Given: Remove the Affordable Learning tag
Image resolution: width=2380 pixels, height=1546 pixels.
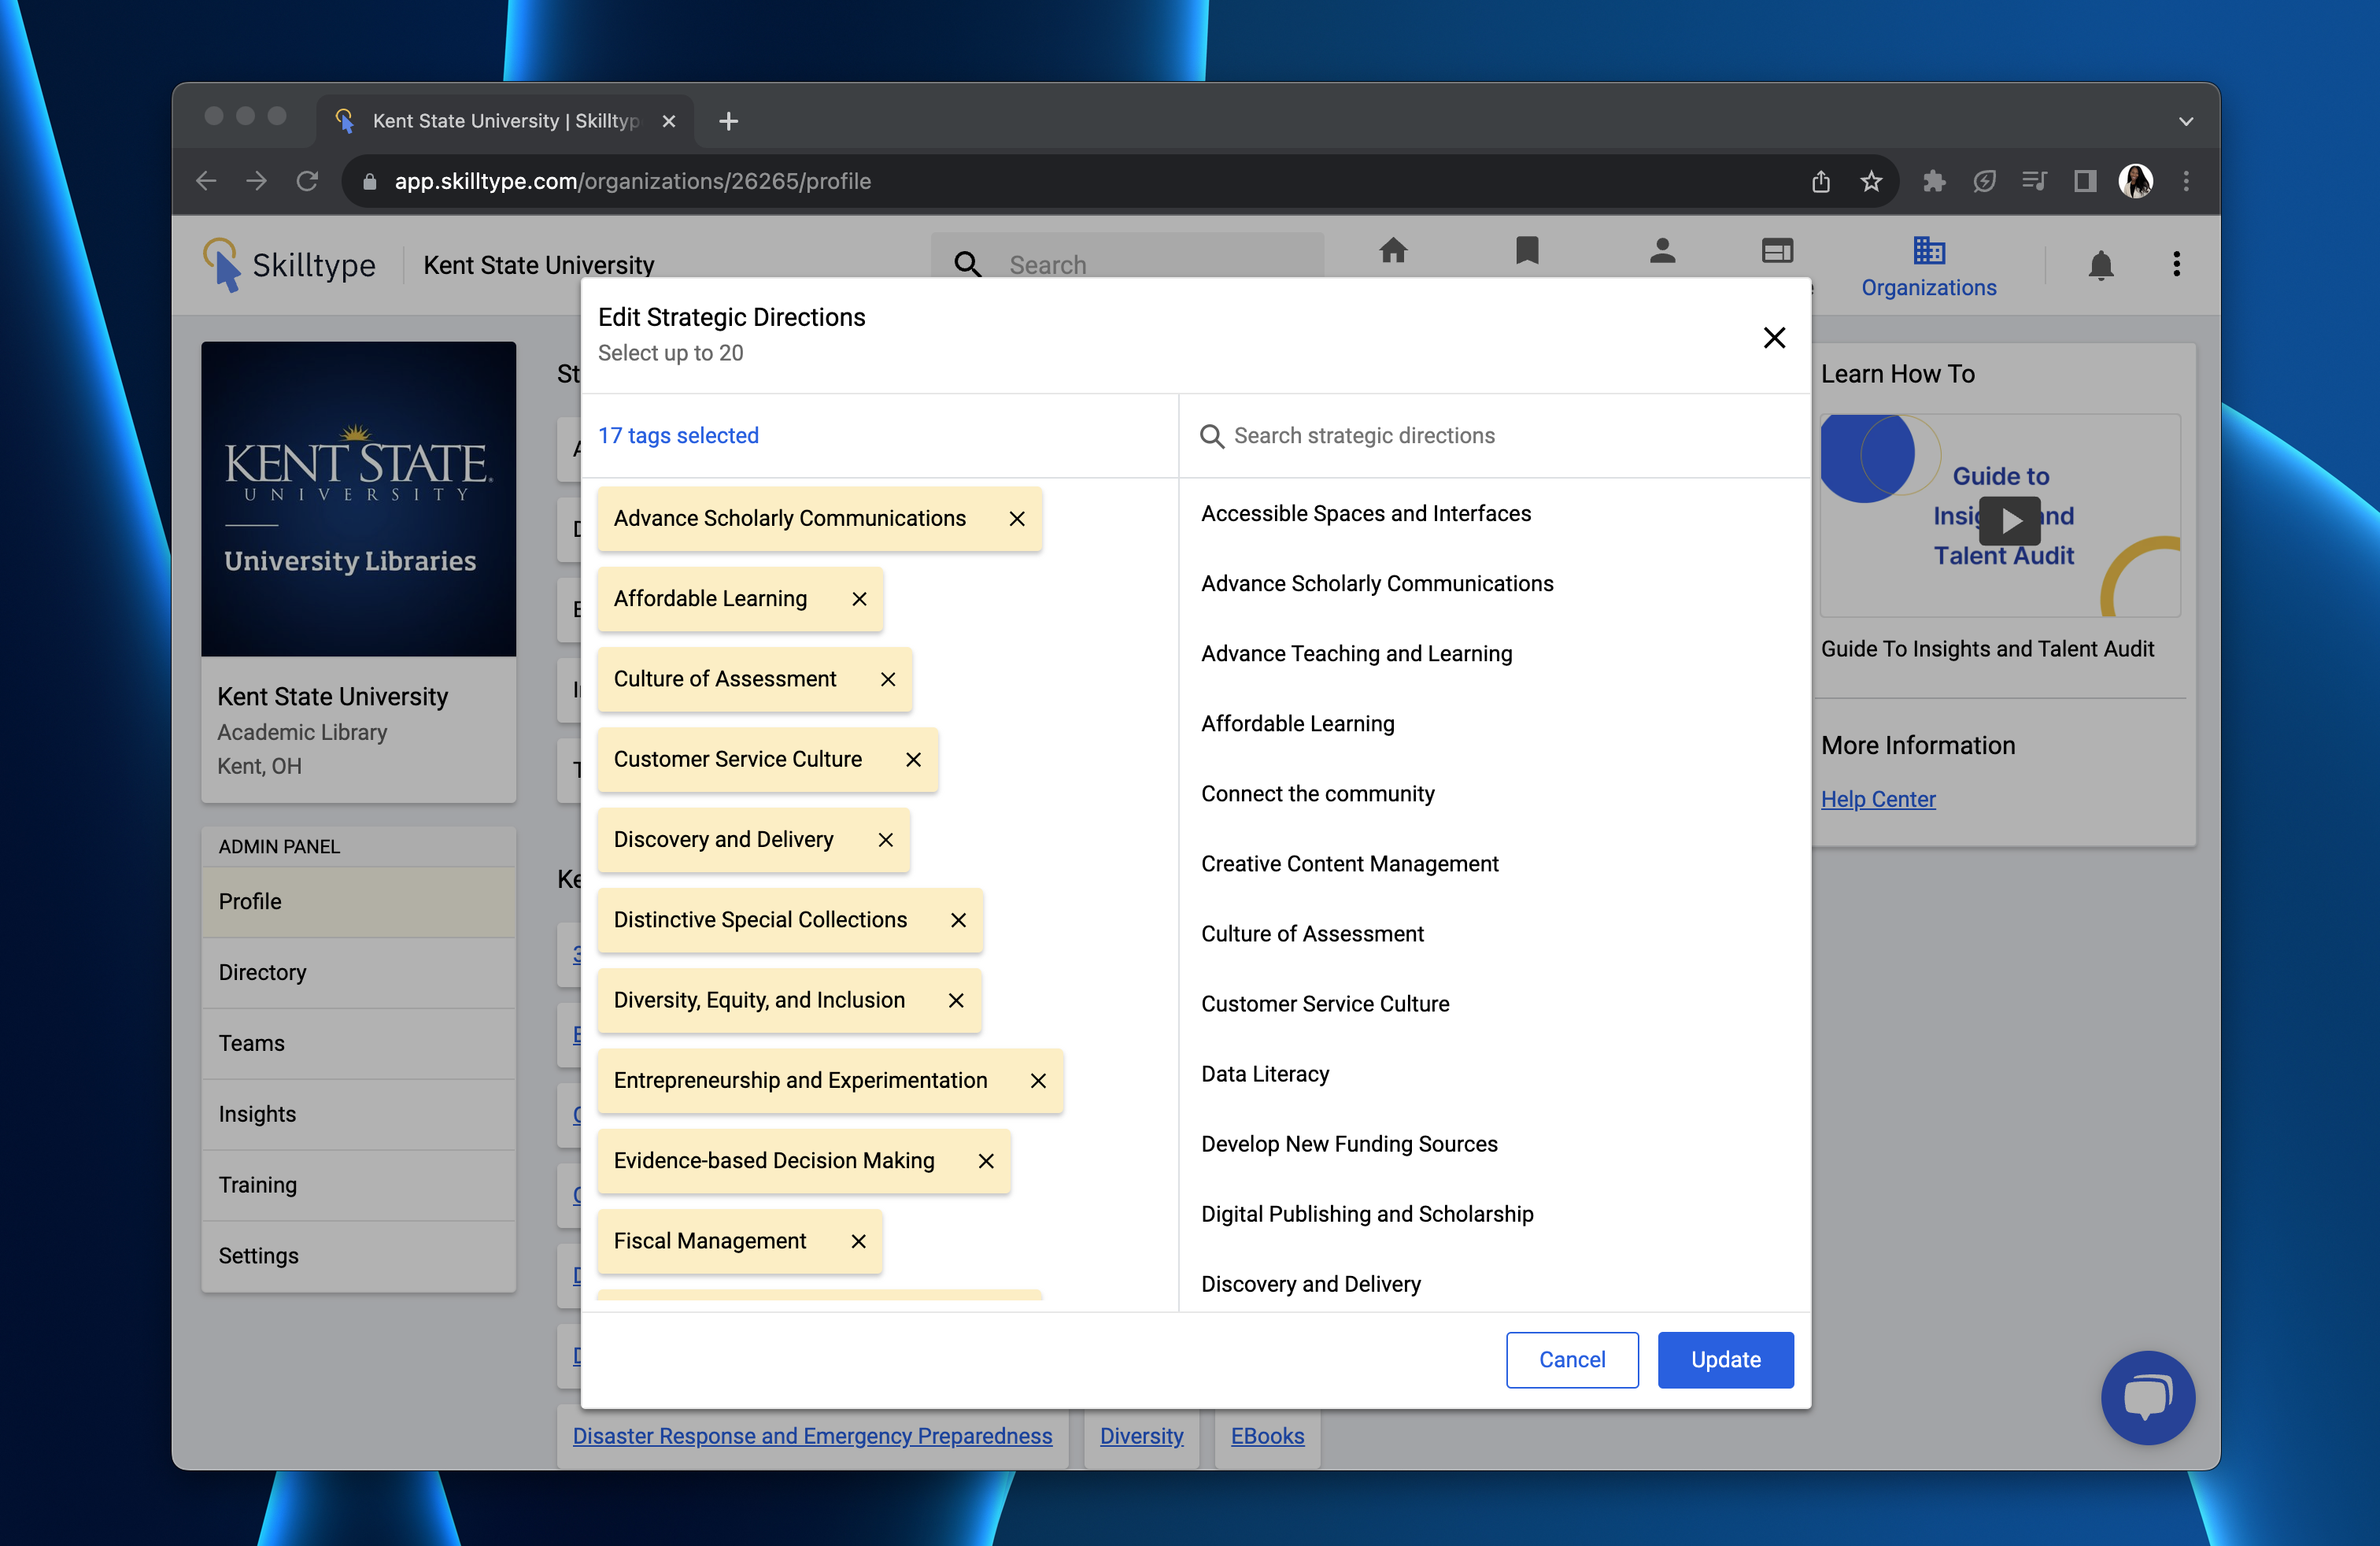Looking at the screenshot, I should (859, 599).
